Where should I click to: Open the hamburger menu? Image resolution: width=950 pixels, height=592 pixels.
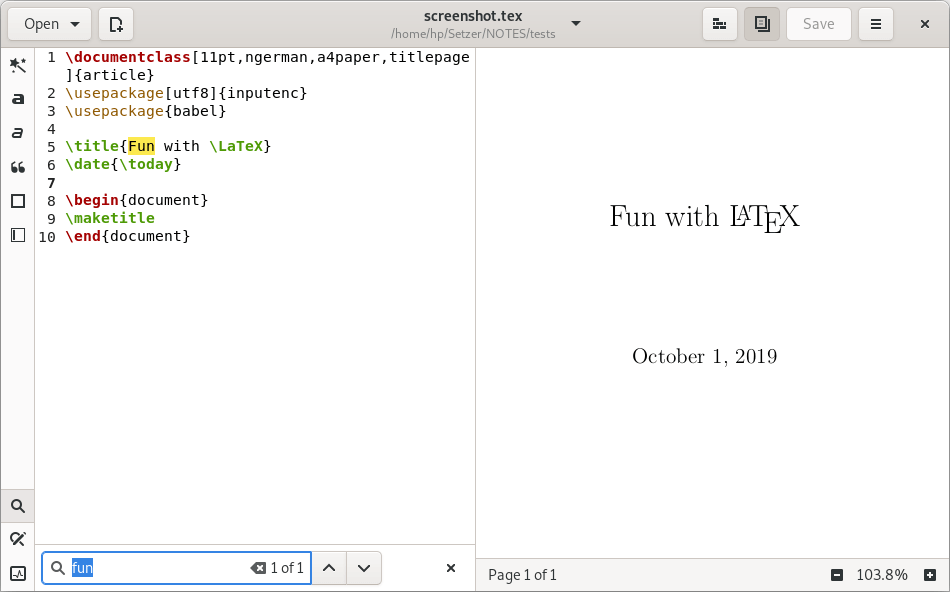pyautogui.click(x=875, y=24)
